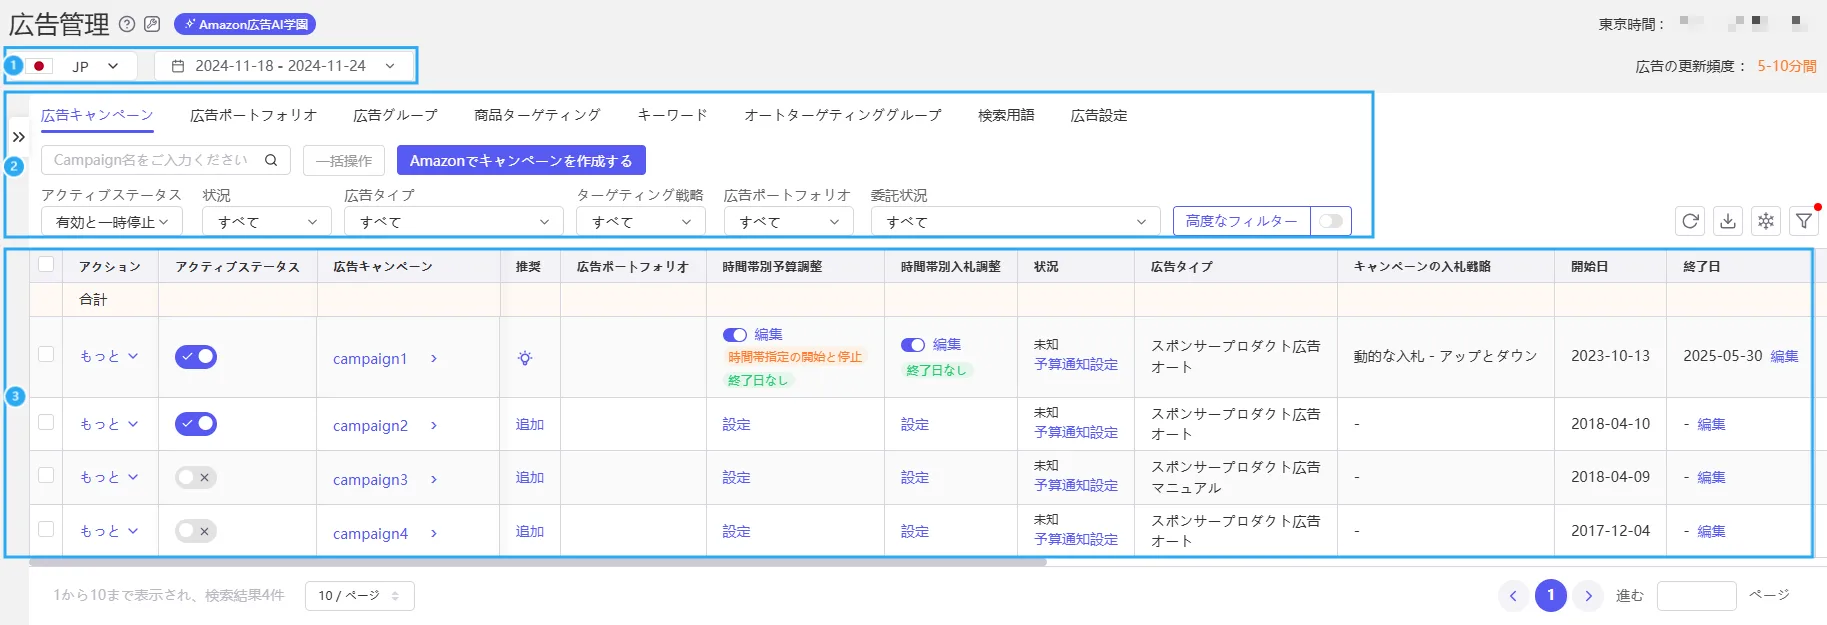Open 広告タイプ filter dropdown
1827x625 pixels.
tap(454, 222)
